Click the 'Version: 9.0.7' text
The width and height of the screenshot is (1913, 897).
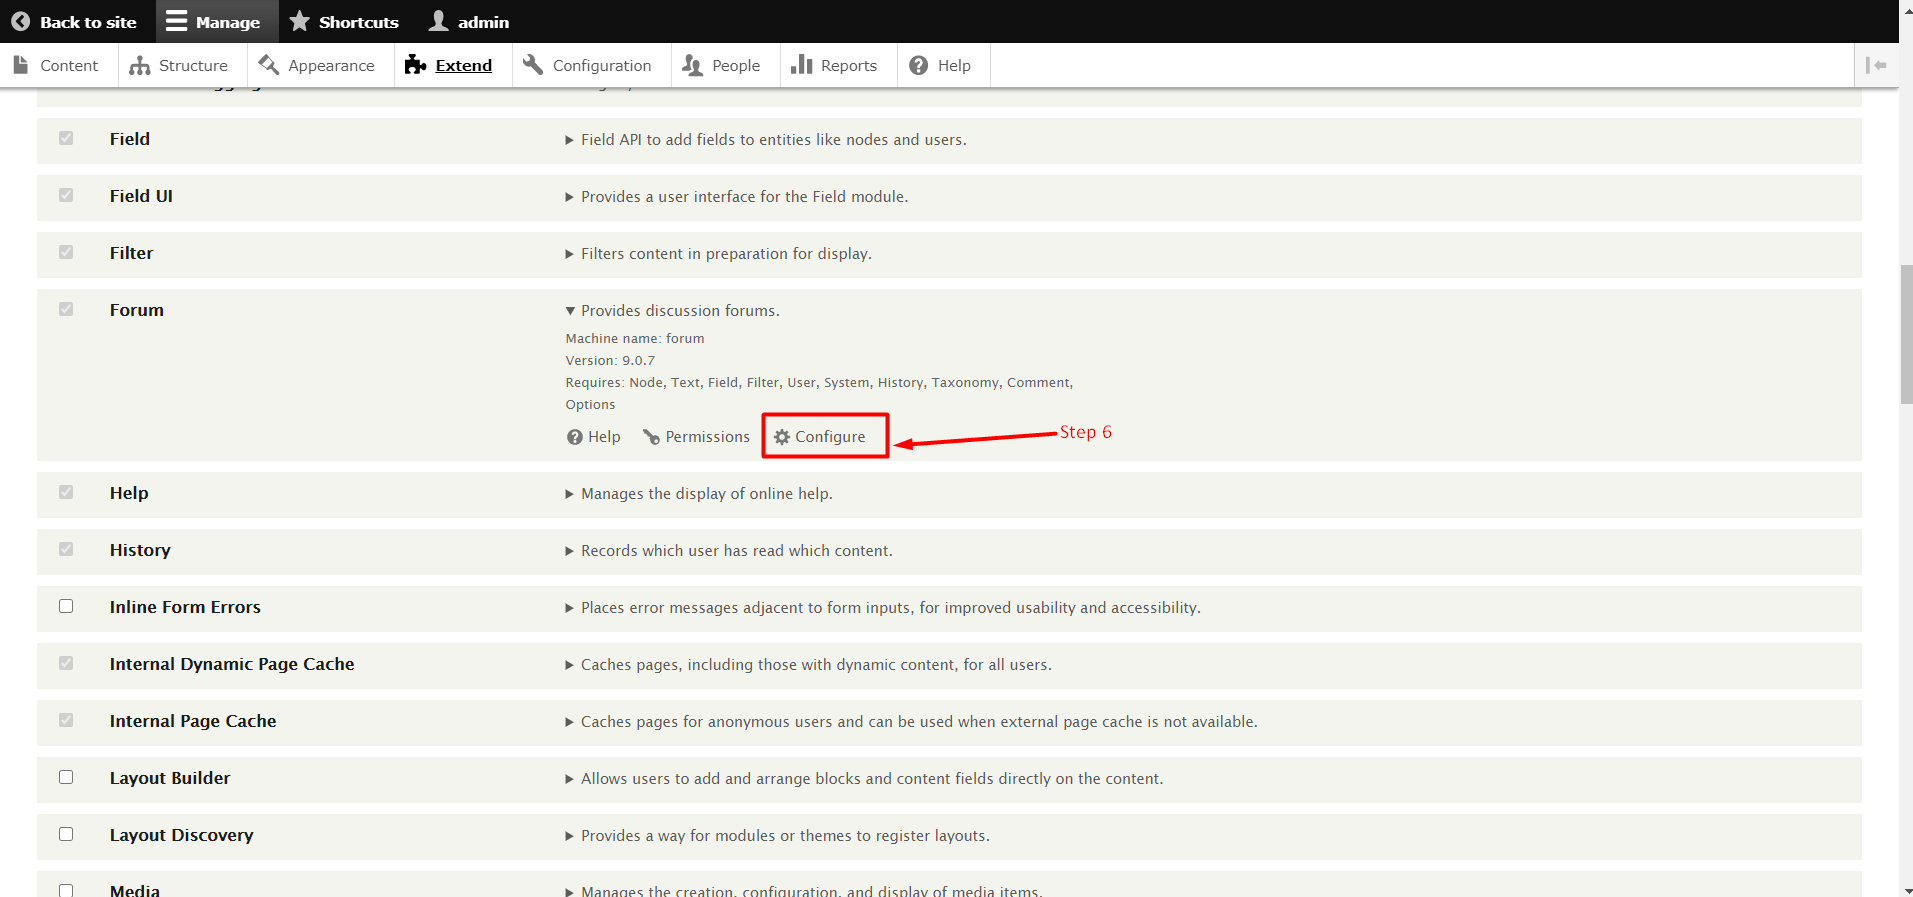point(610,361)
